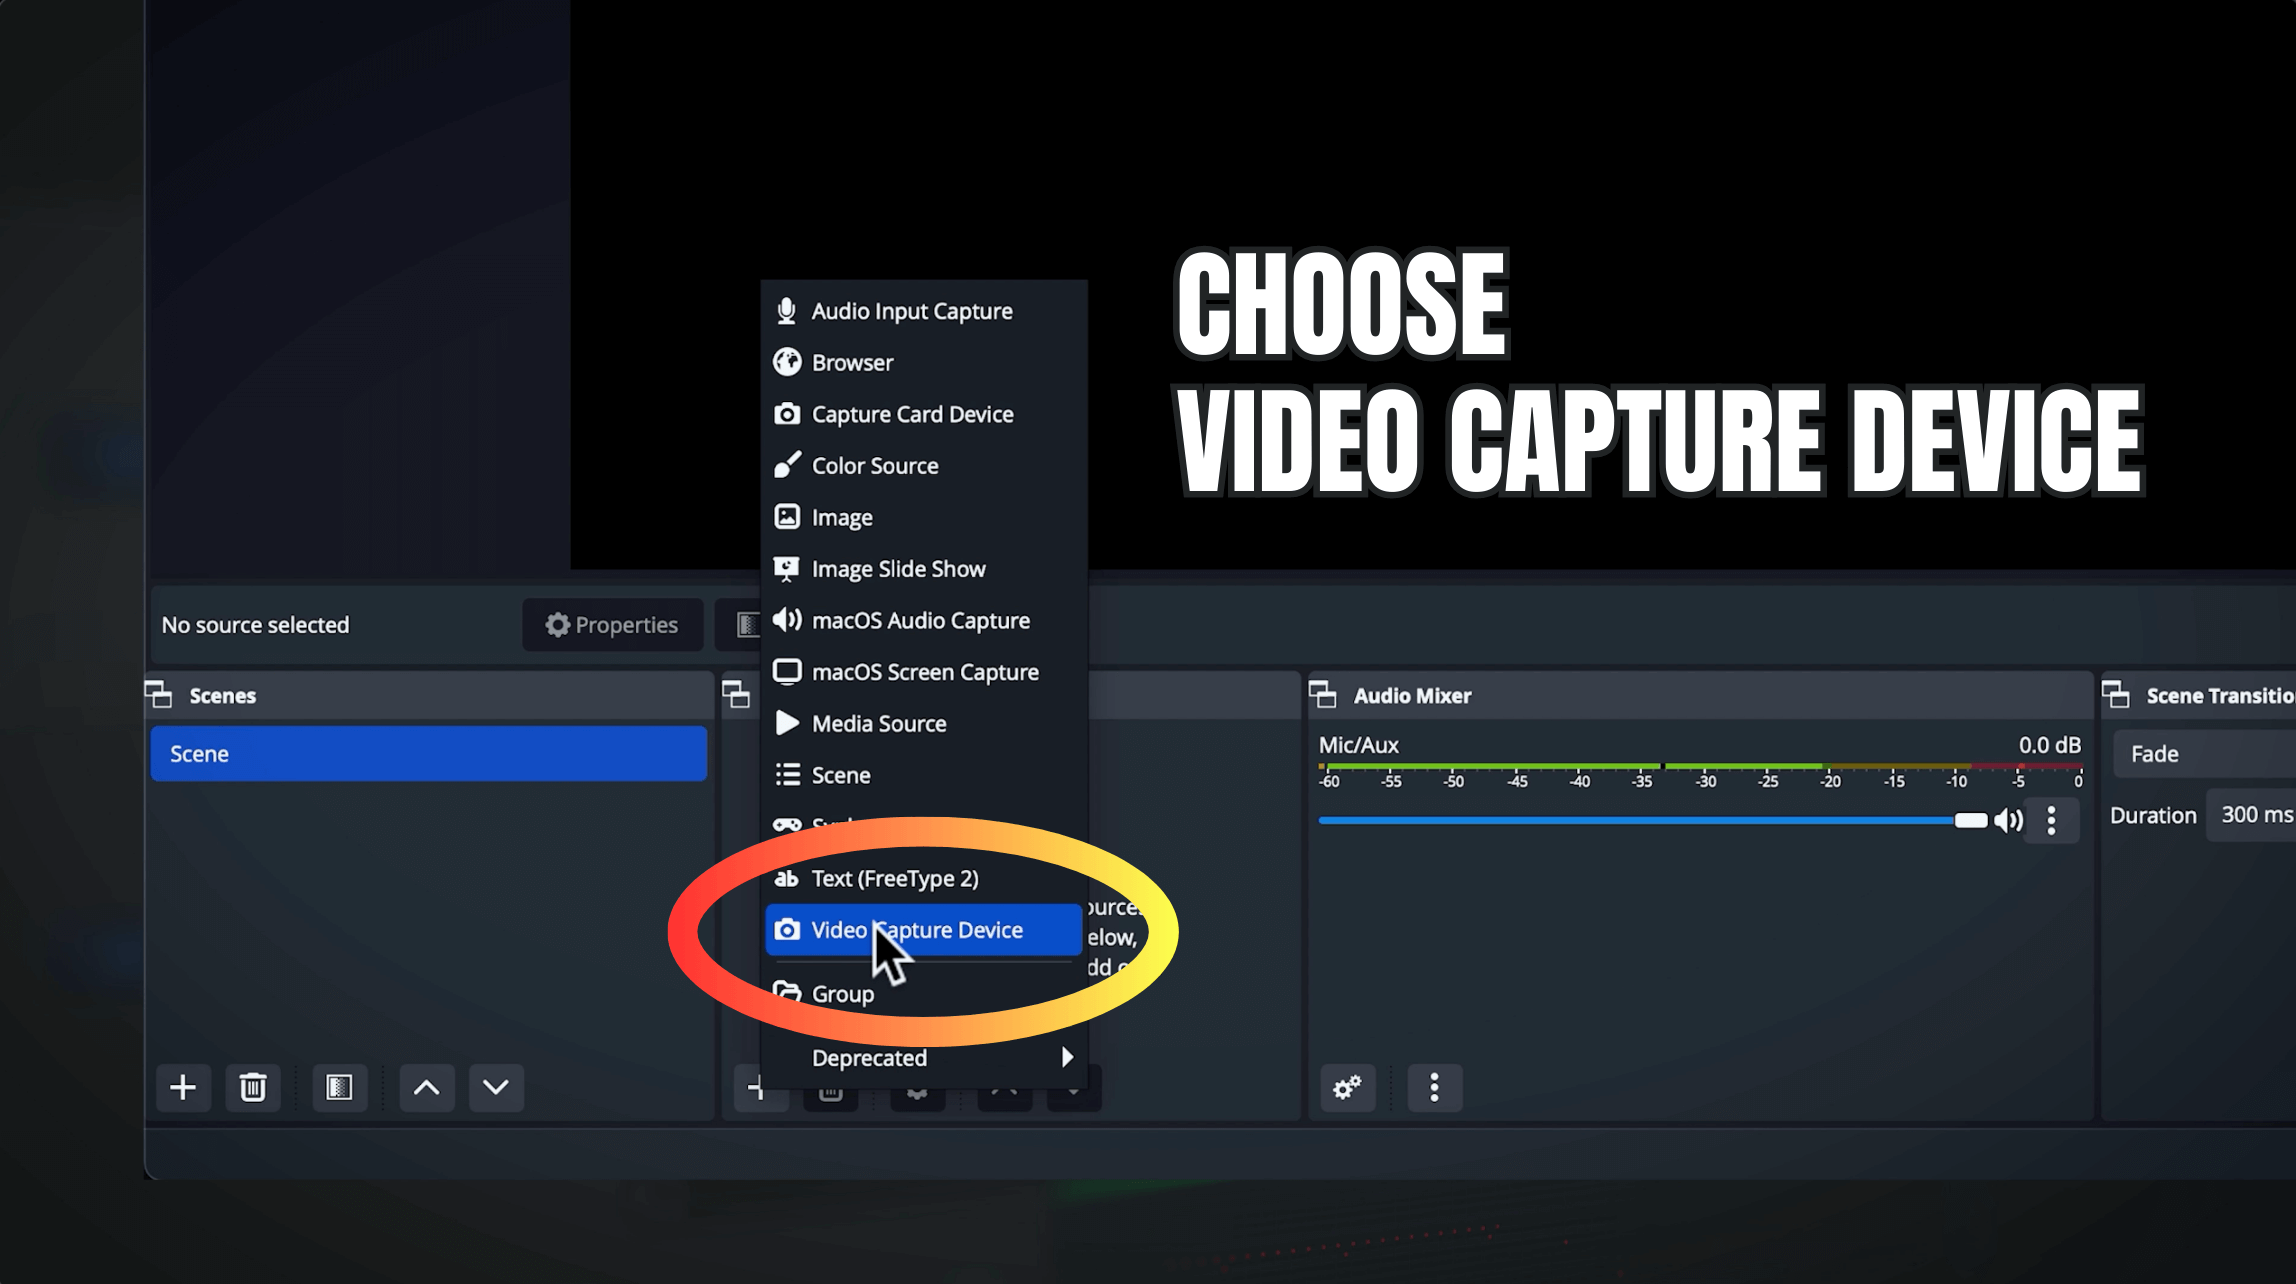The image size is (2296, 1284).
Task: Select Browser source from menu
Action: (x=852, y=363)
